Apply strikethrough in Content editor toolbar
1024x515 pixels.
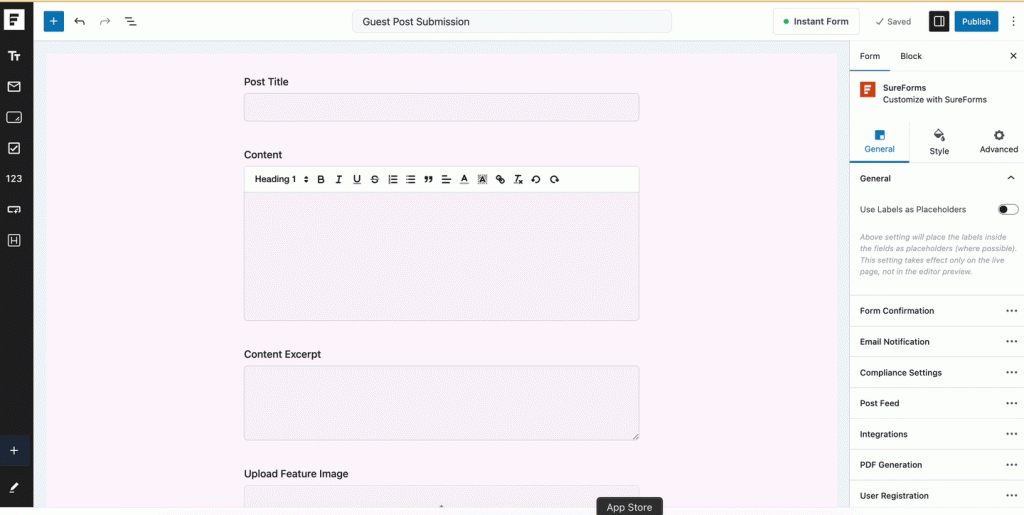tap(374, 179)
